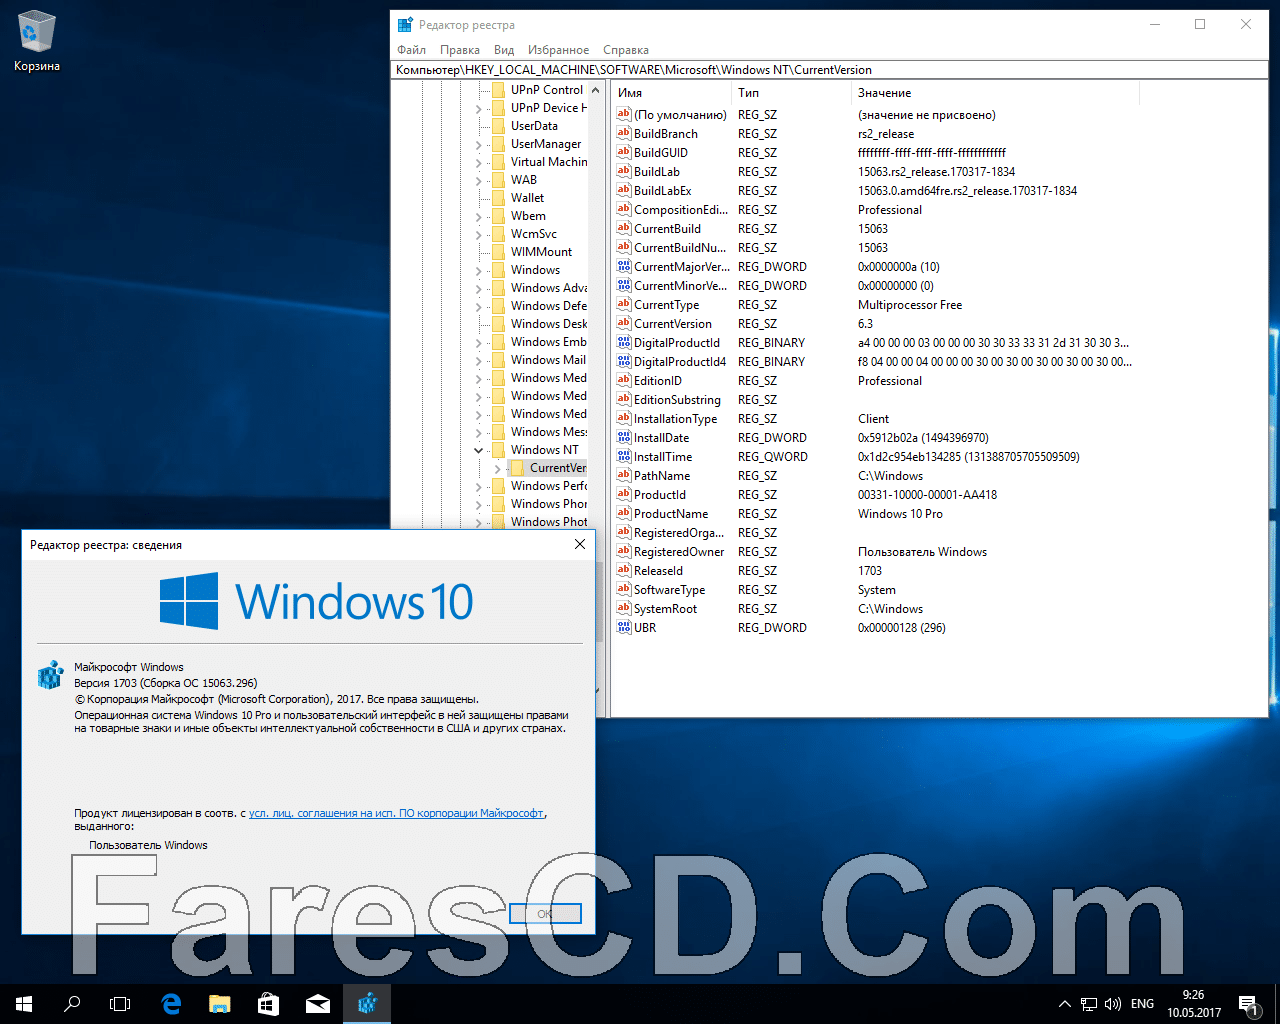Select the WIMMount tree key
The width and height of the screenshot is (1280, 1024).
point(541,252)
